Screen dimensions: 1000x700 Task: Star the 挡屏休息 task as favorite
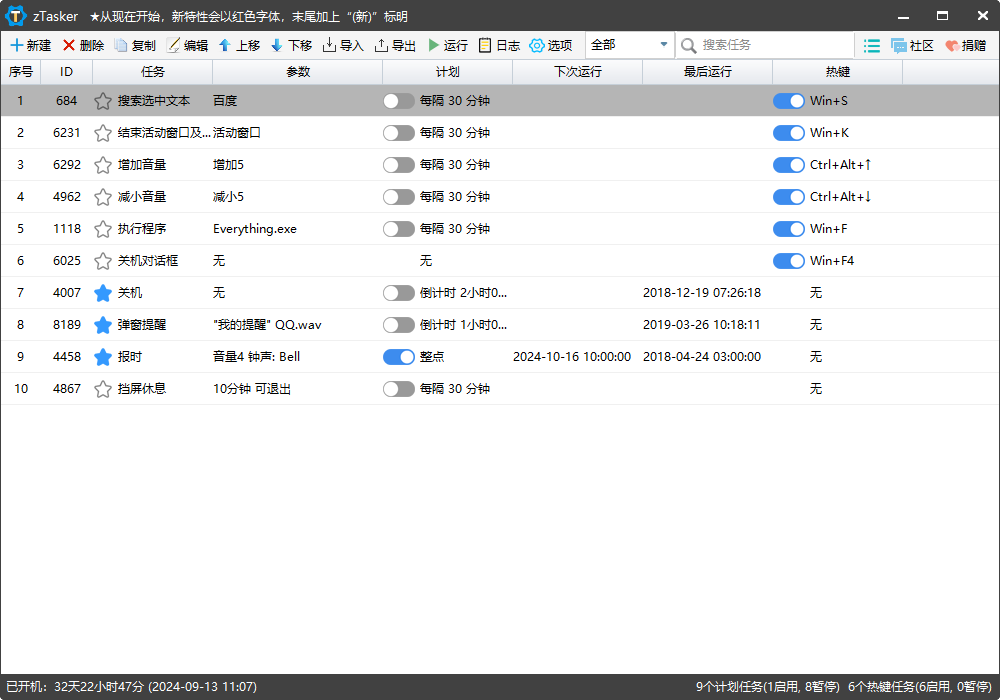pos(103,388)
